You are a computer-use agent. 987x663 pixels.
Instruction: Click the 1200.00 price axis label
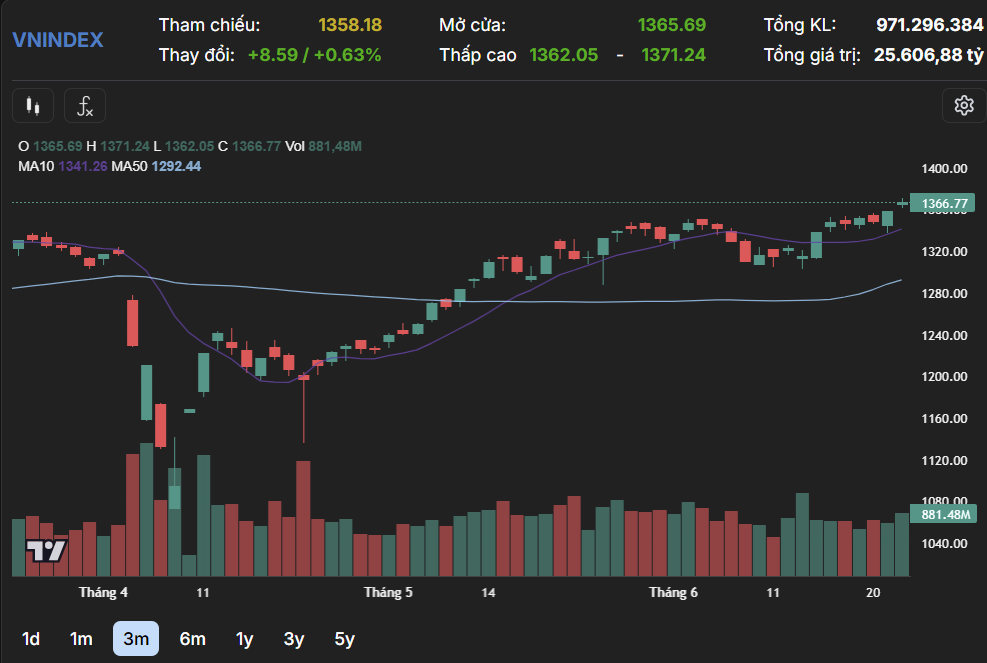pos(944,377)
